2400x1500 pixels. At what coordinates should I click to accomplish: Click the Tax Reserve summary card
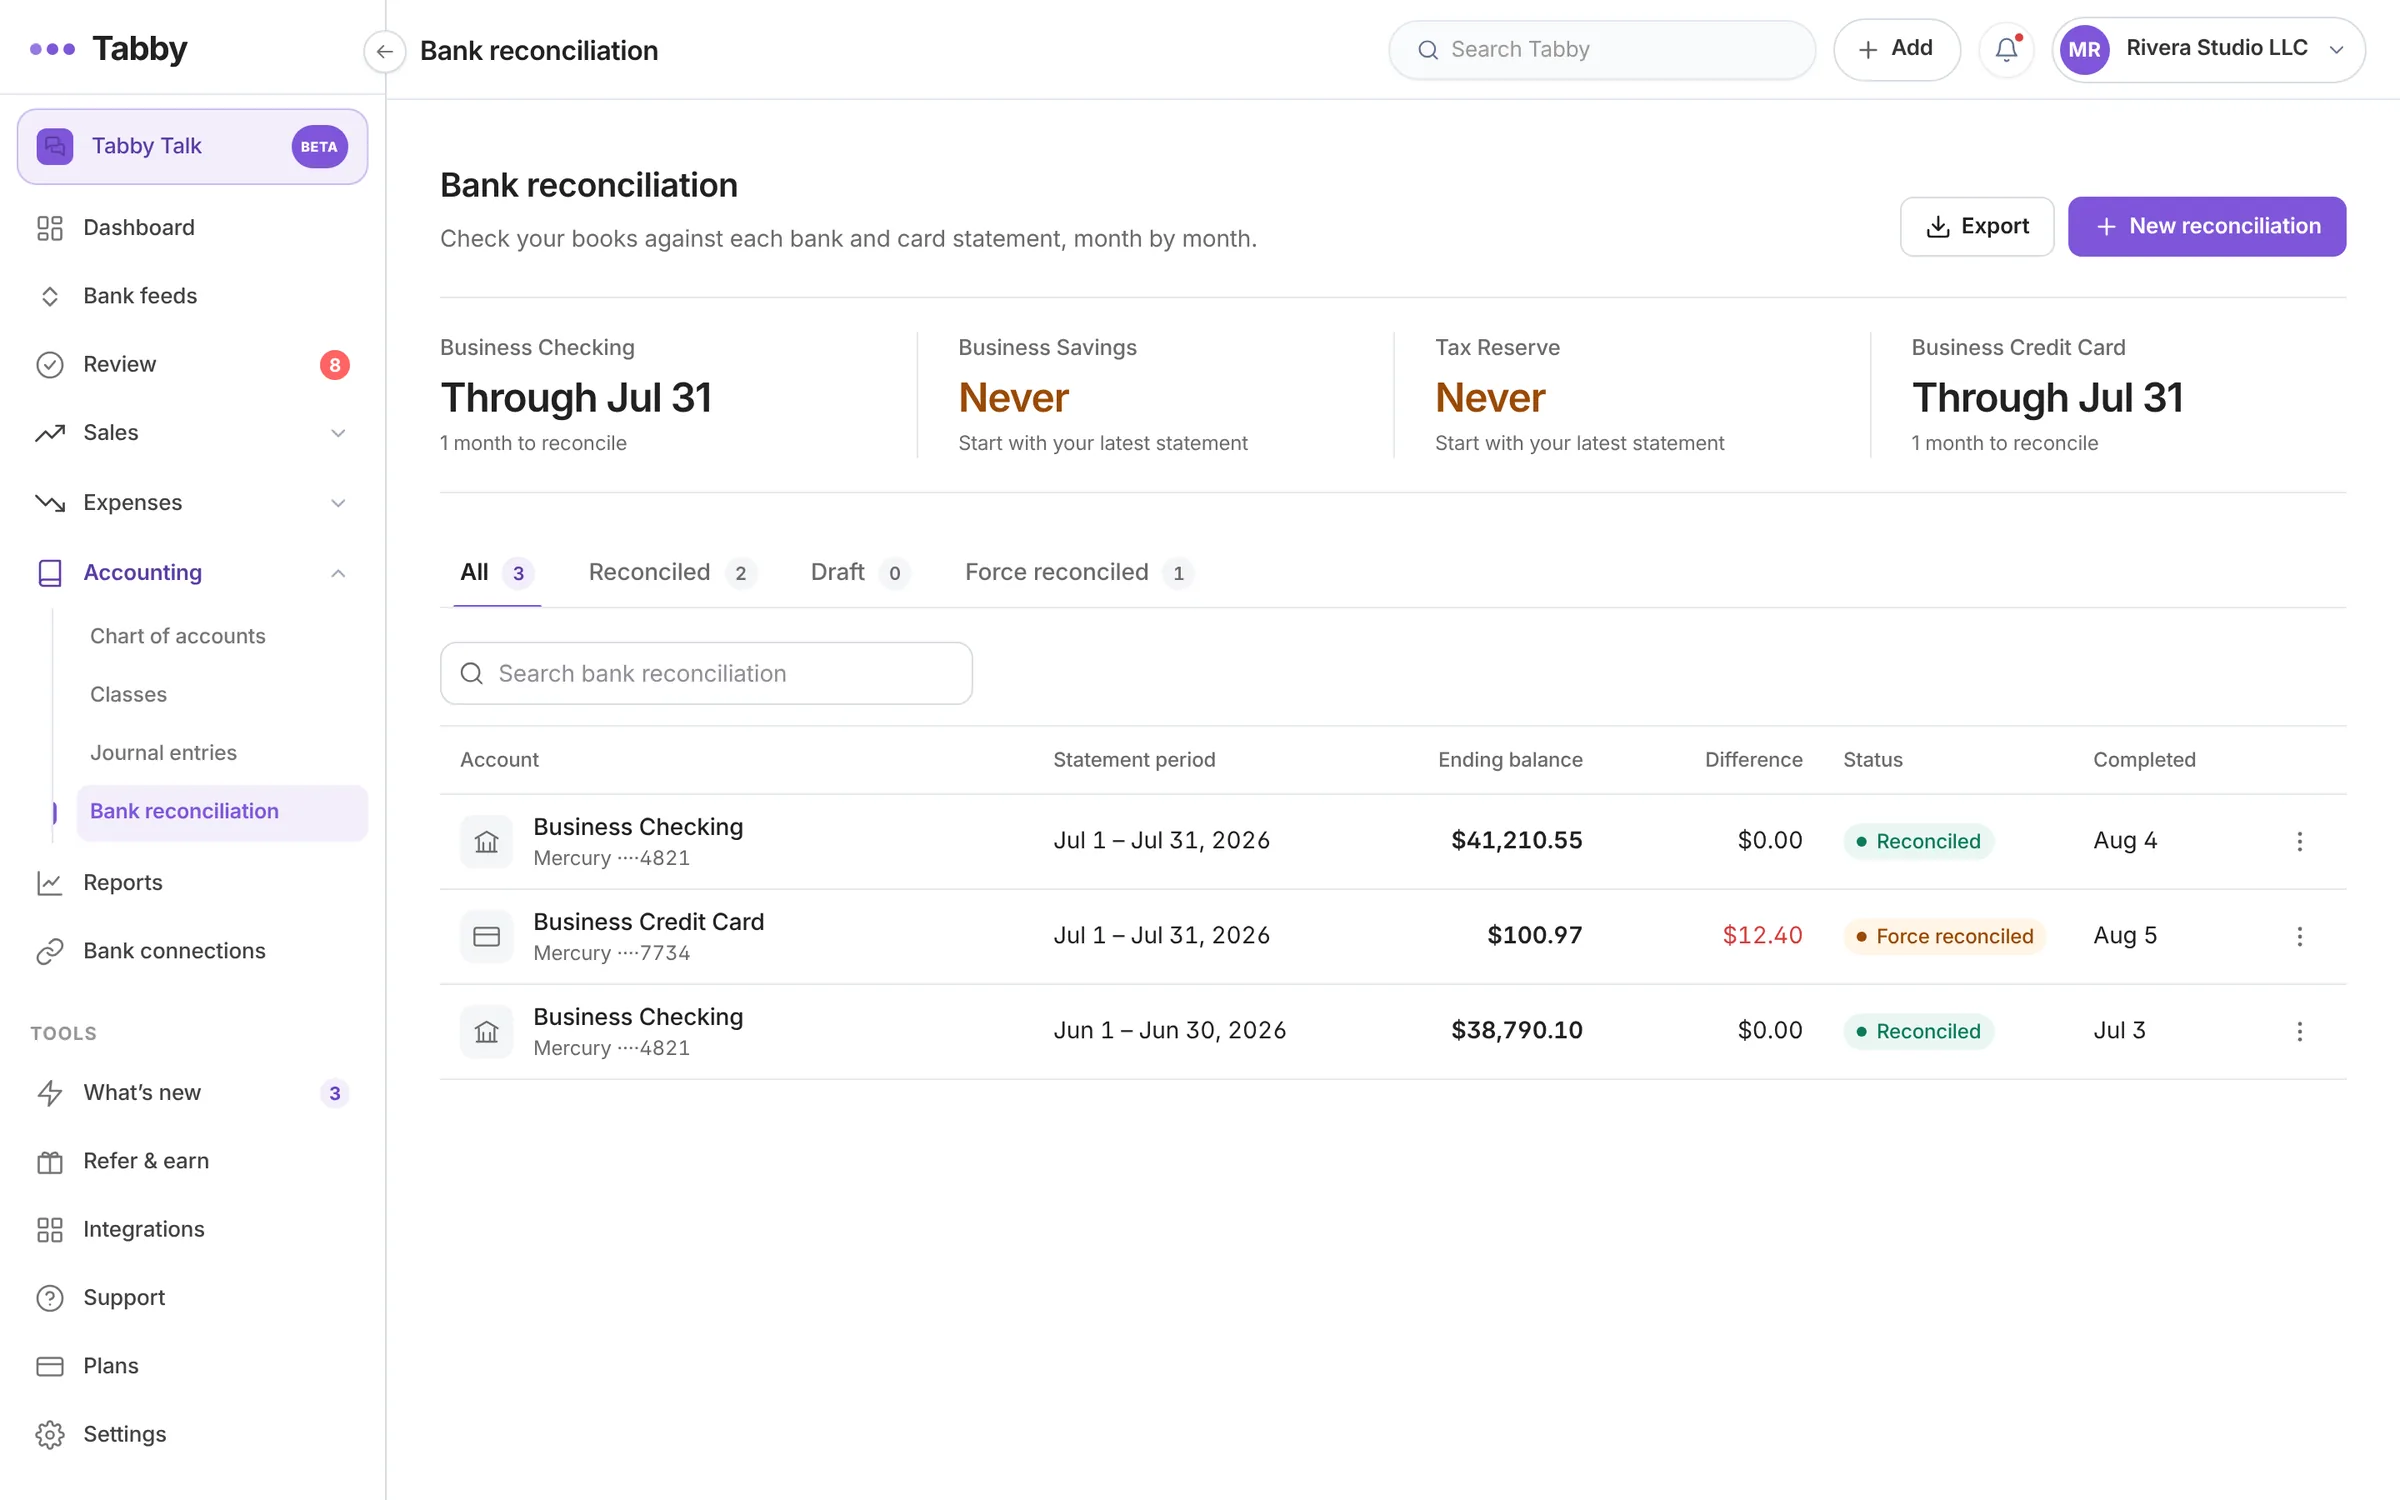1631,396
